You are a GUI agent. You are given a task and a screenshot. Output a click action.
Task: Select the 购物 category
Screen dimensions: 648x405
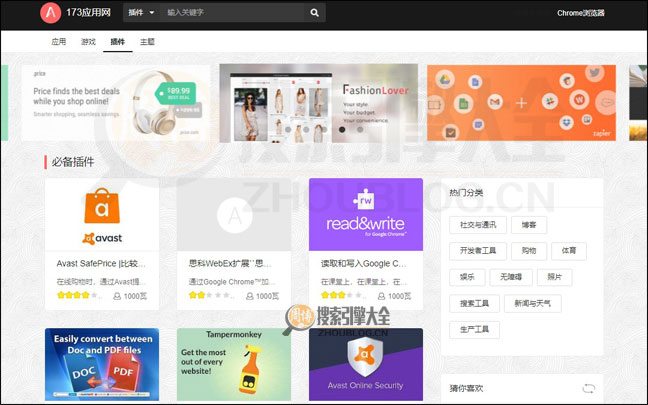[529, 251]
